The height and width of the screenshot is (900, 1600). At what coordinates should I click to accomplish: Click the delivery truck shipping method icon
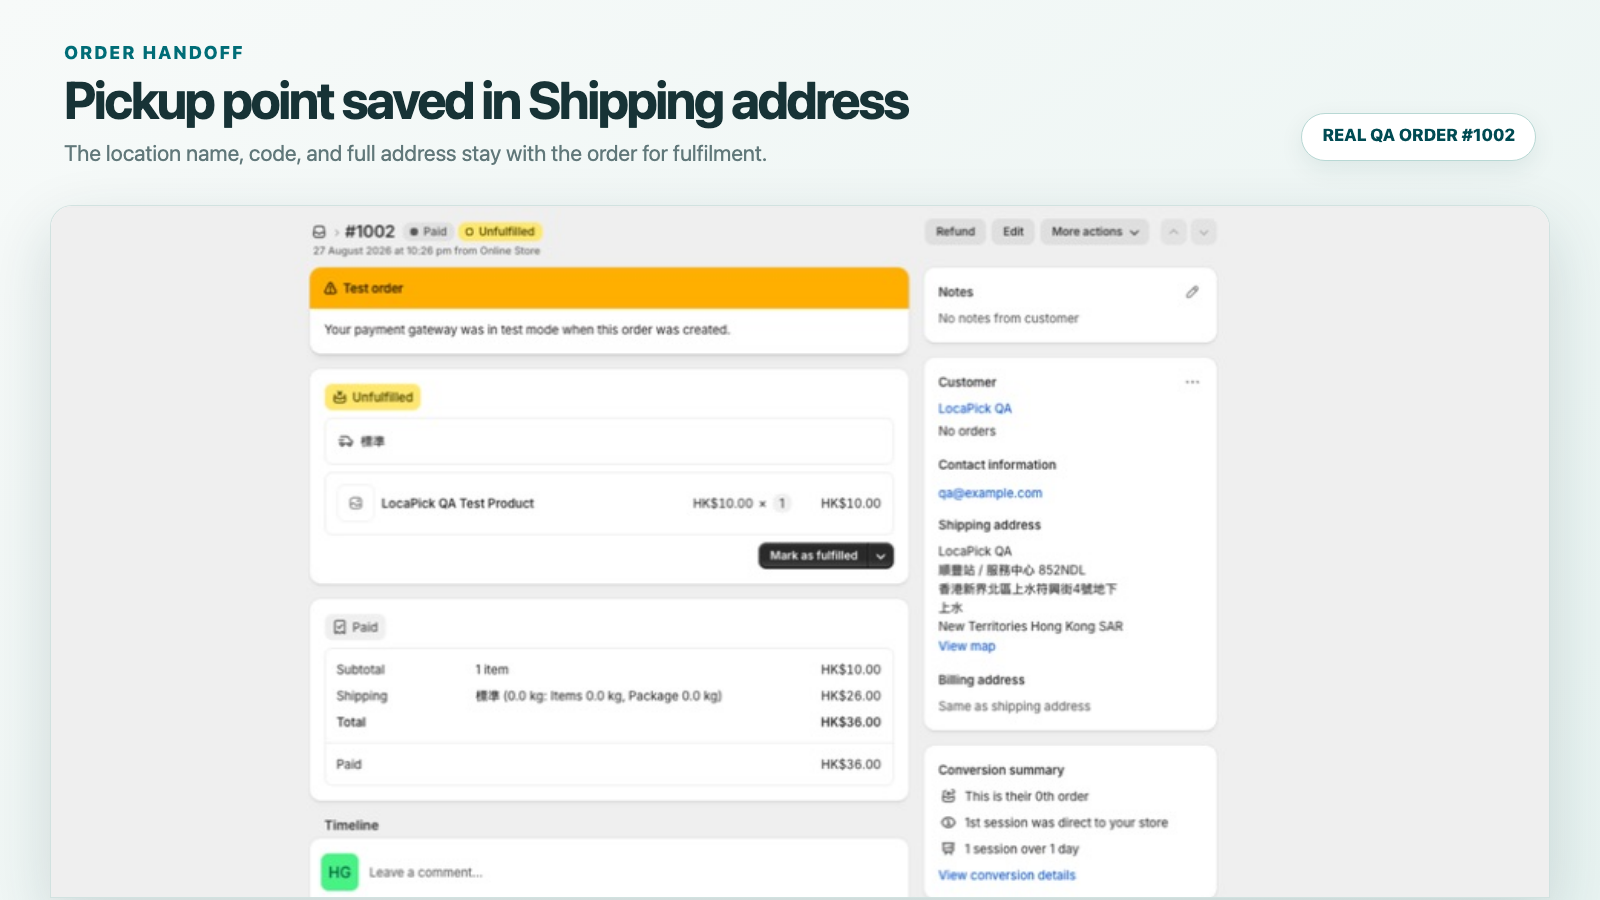346,441
